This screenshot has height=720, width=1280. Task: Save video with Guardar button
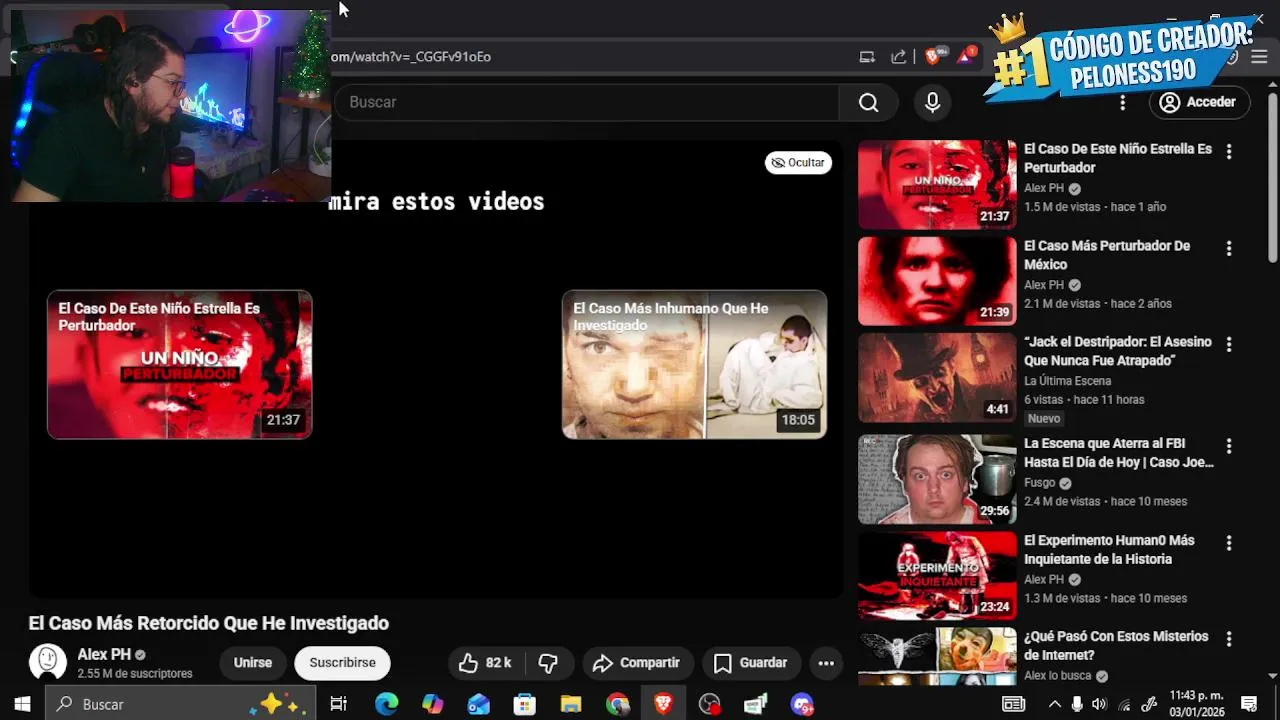[x=750, y=663]
